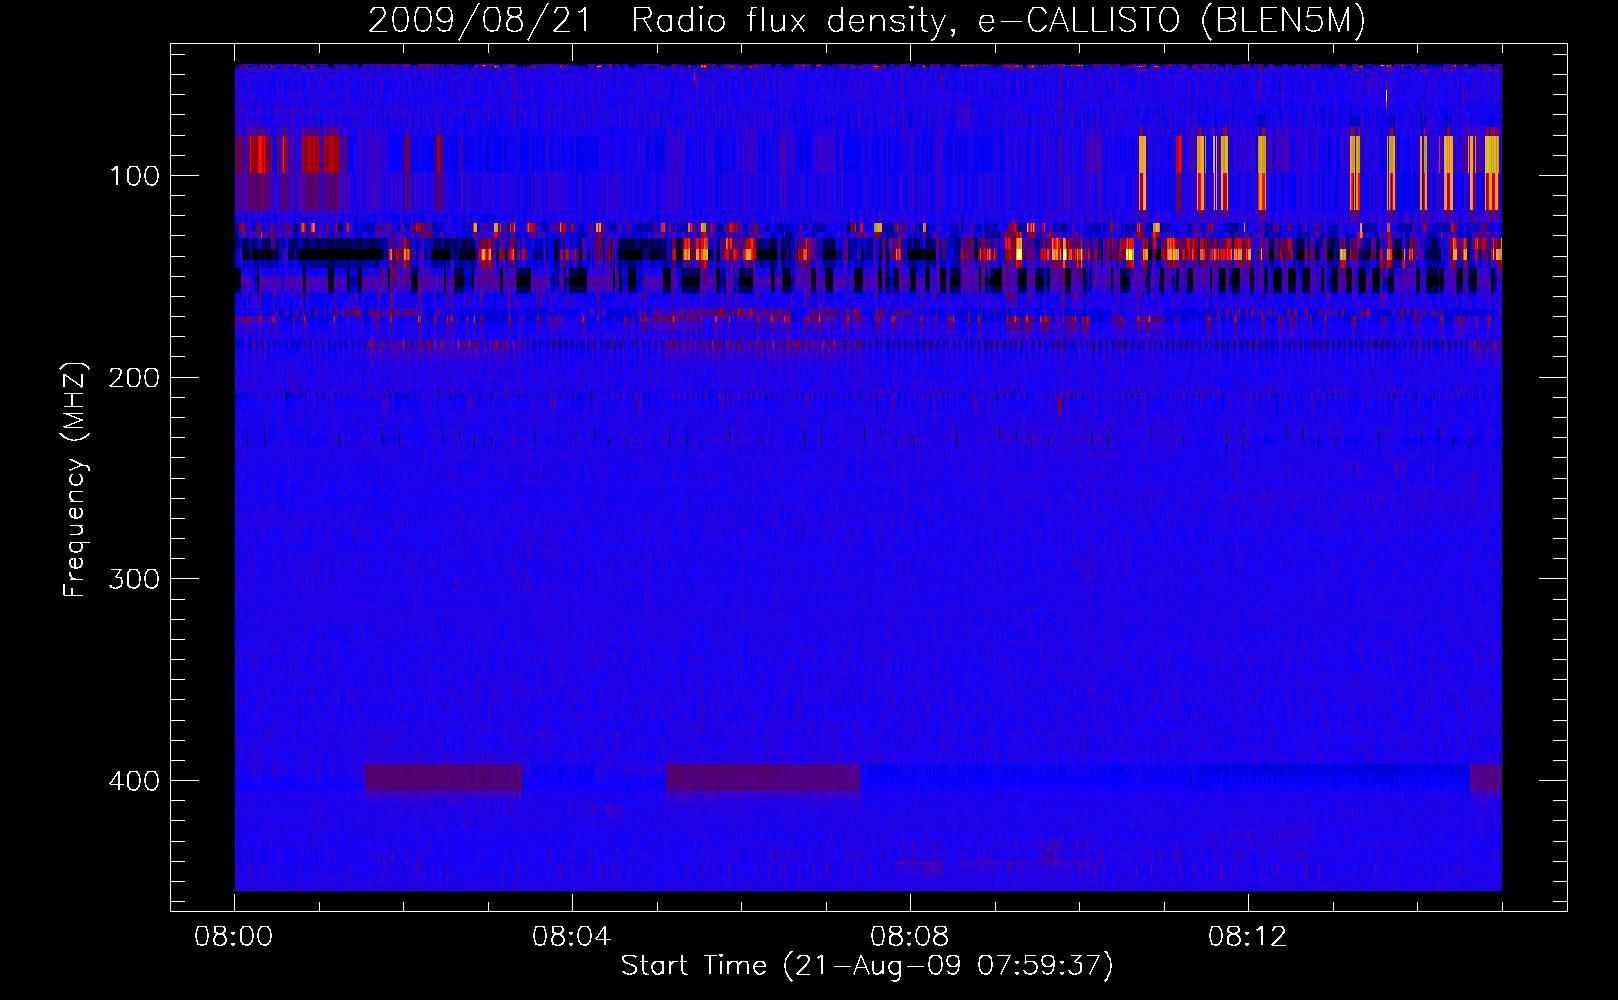Viewport: 1618px width, 1000px height.
Task: Click the 08:04 time axis label
Action: point(572,937)
